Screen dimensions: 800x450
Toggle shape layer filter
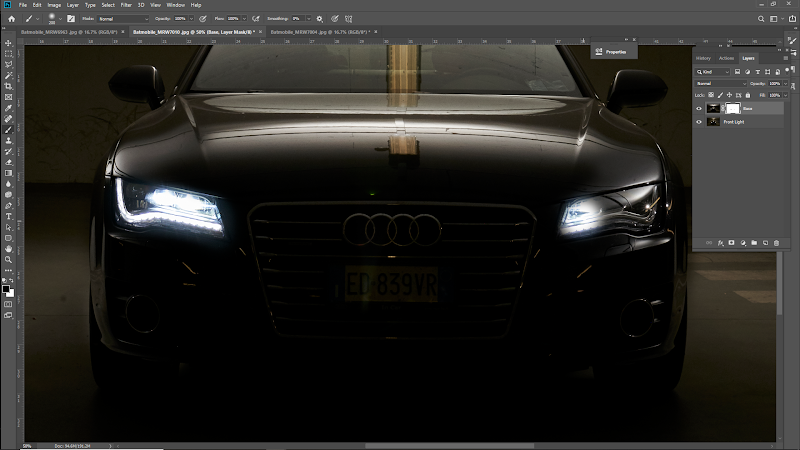(x=767, y=72)
